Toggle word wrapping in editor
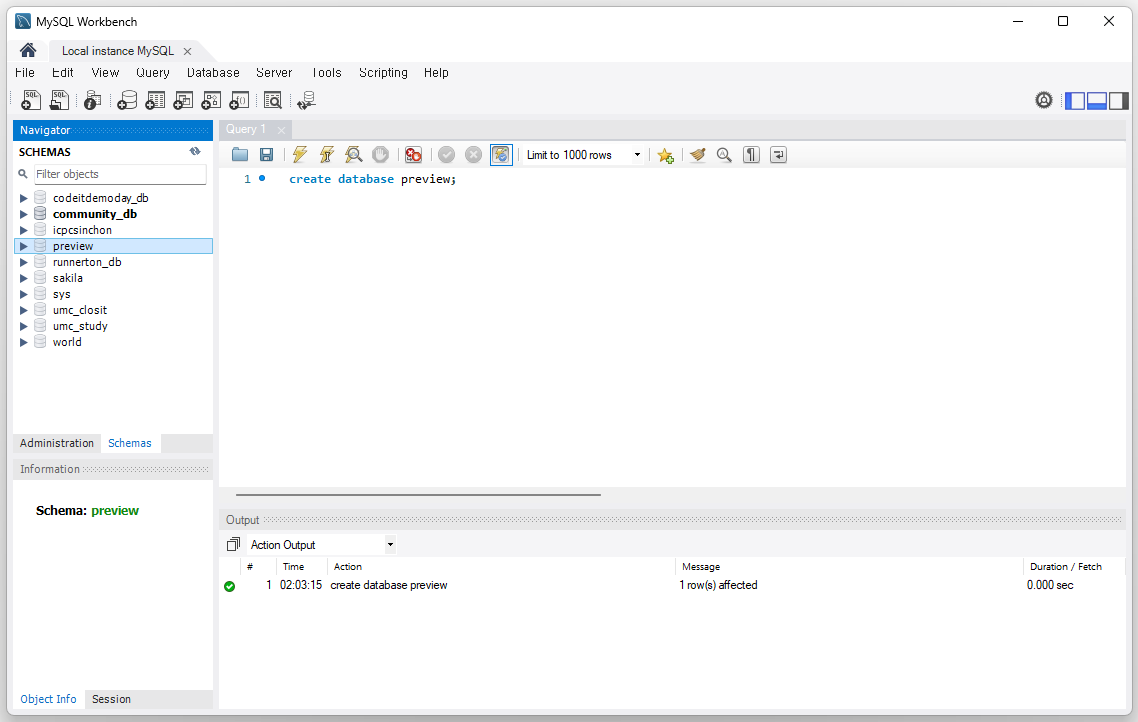The width and height of the screenshot is (1138, 722). (x=778, y=155)
